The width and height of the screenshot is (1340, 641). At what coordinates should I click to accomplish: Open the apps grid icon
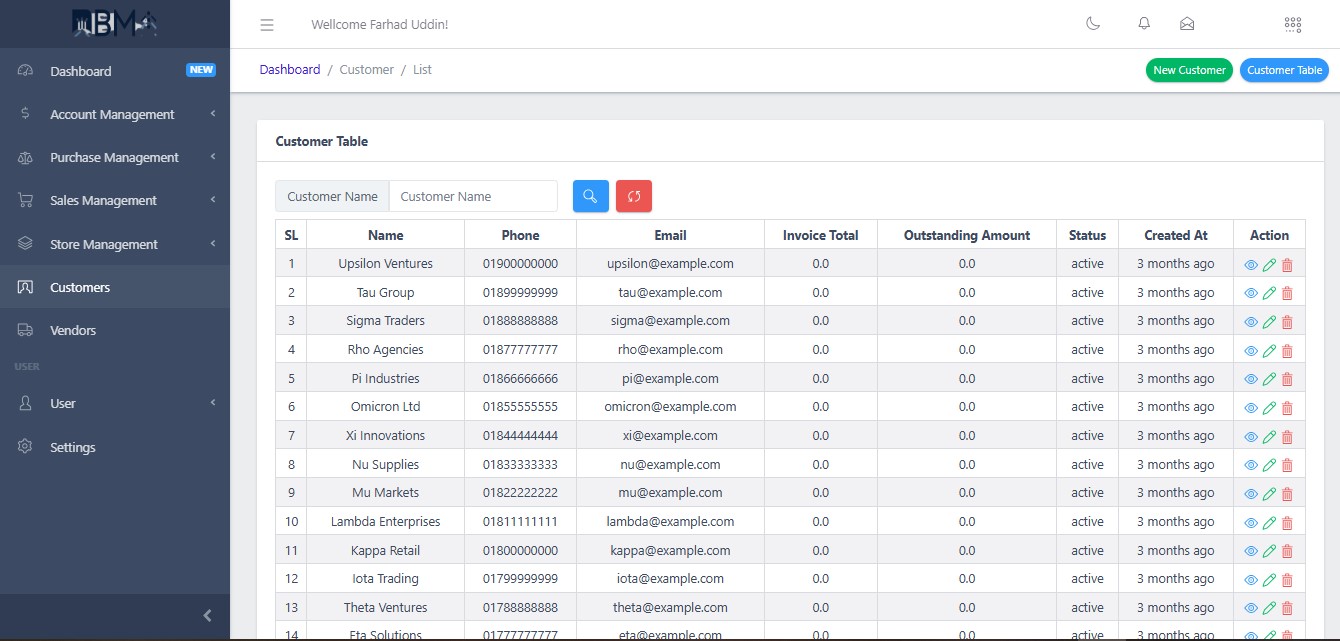click(x=1292, y=24)
